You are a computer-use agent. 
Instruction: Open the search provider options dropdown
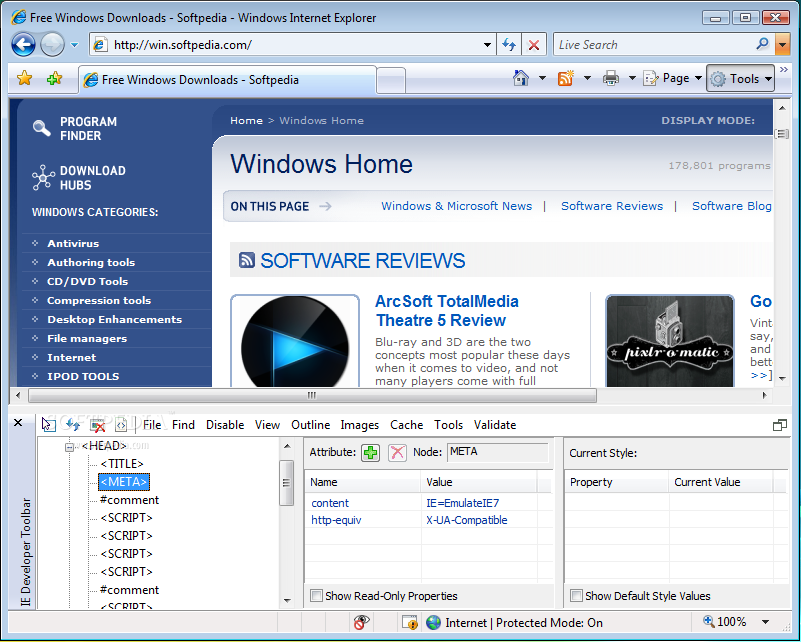[x=782, y=44]
